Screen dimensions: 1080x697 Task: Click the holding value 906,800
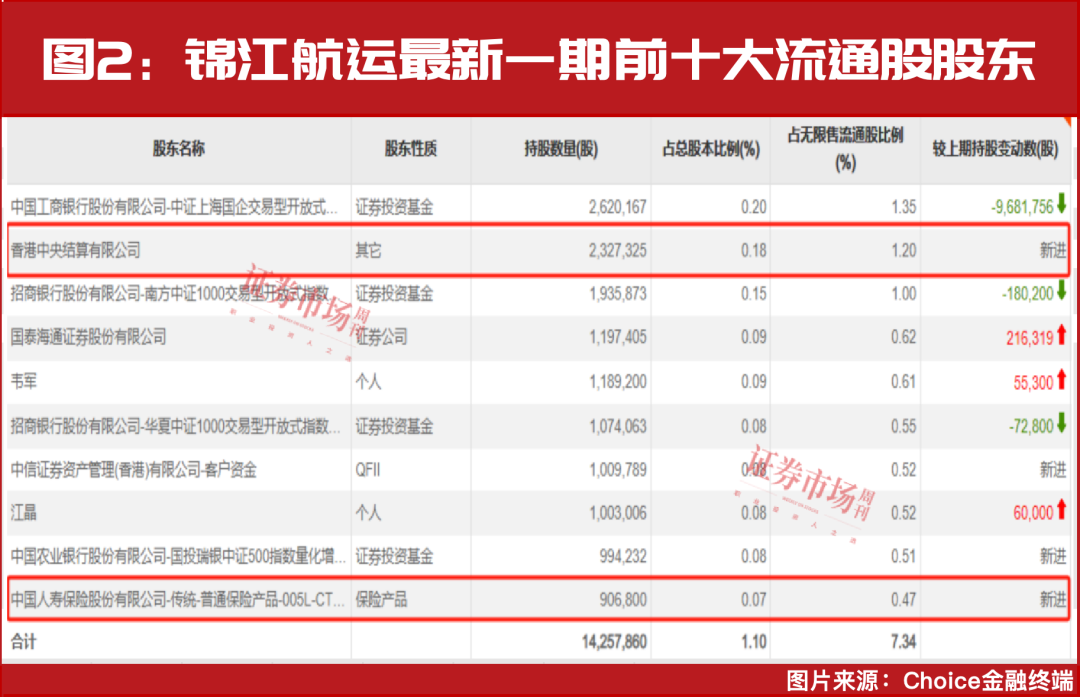click(623, 599)
